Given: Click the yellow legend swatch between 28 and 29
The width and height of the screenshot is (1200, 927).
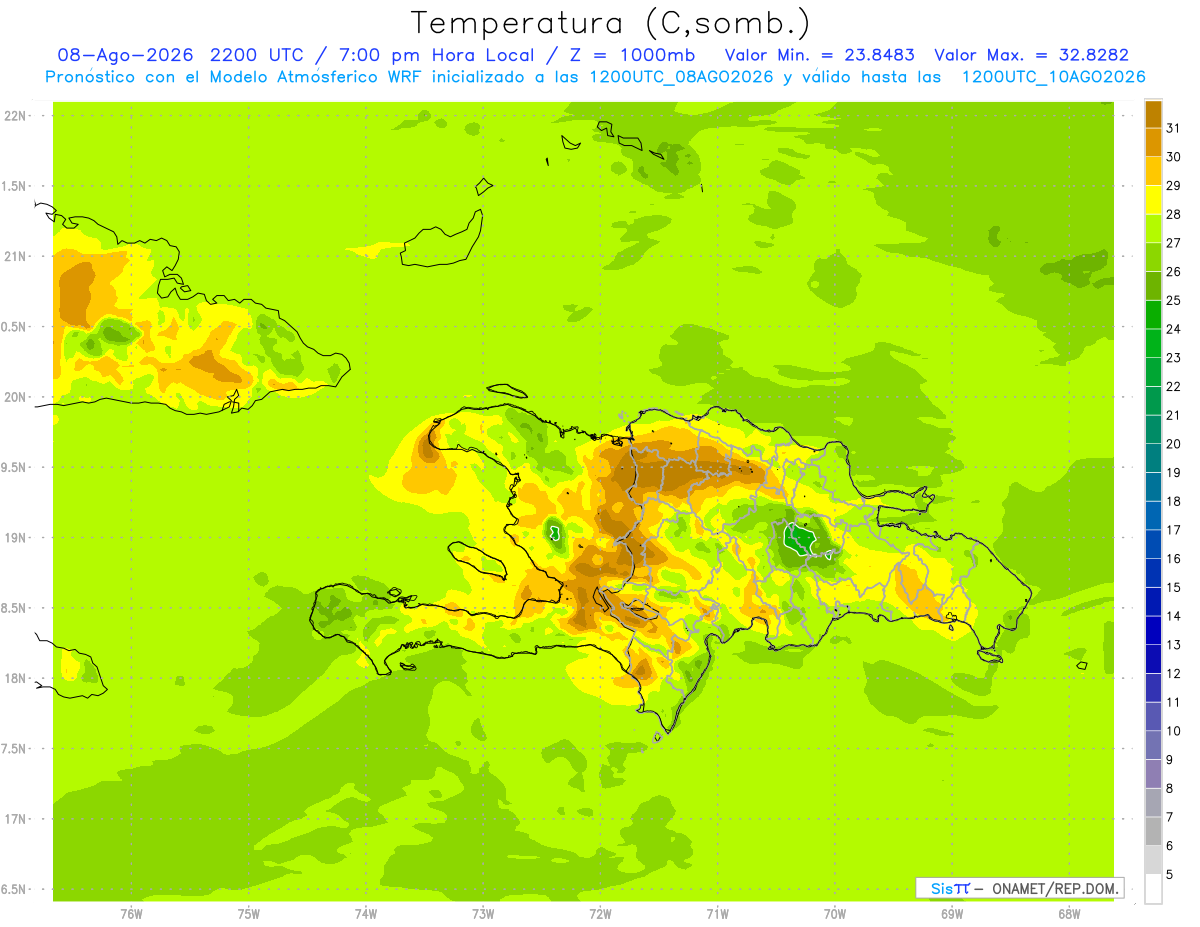Looking at the screenshot, I should pos(1153,200).
